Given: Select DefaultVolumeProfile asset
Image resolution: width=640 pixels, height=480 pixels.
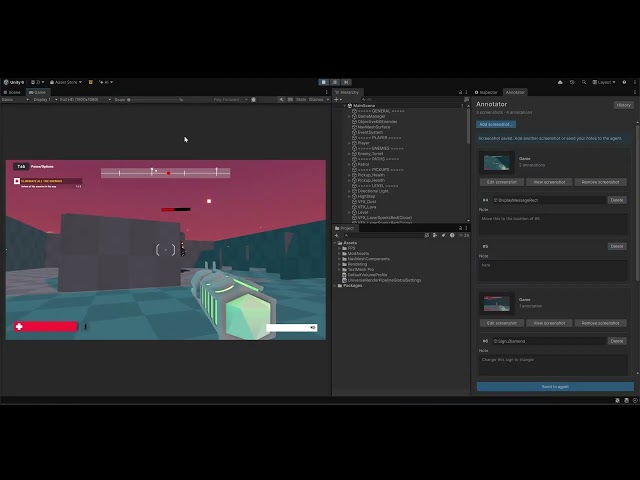Looking at the screenshot, I should [364, 275].
